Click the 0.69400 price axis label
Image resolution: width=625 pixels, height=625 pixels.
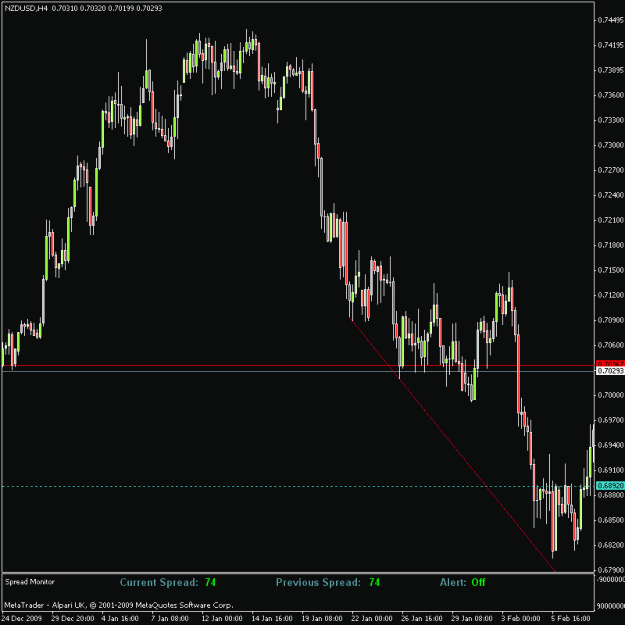pos(610,445)
